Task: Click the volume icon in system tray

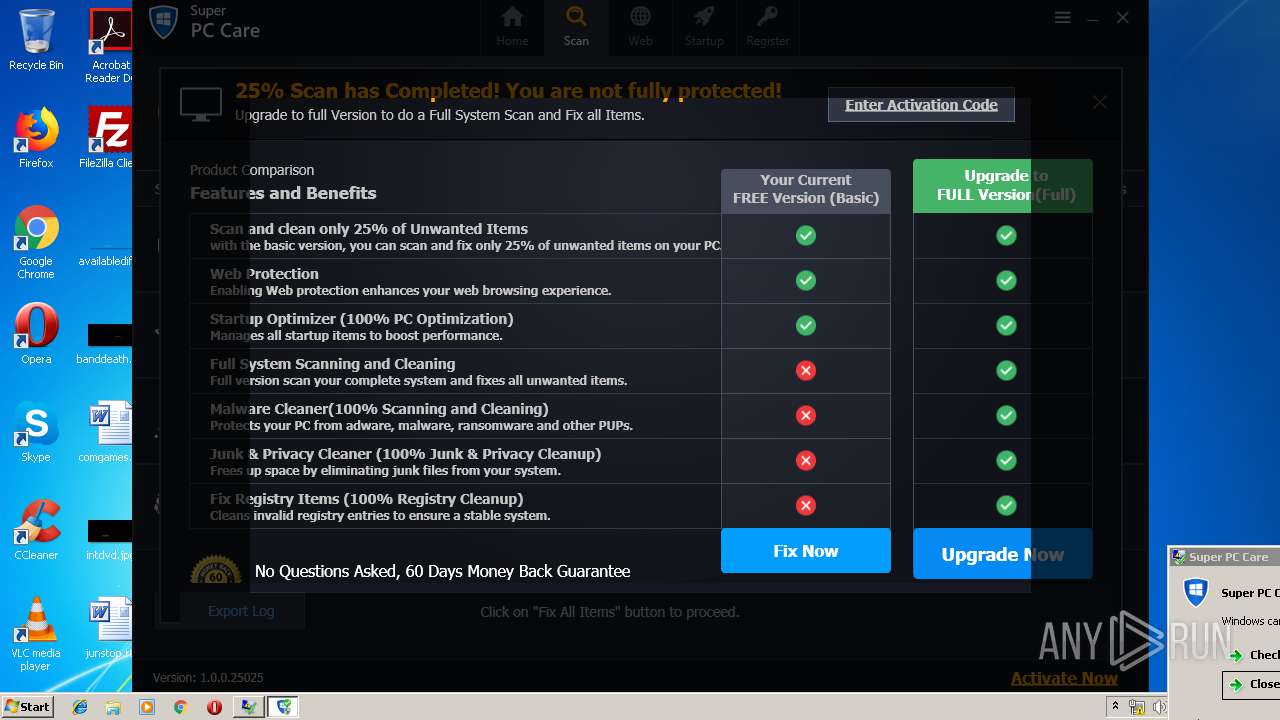Action: pos(1158,707)
